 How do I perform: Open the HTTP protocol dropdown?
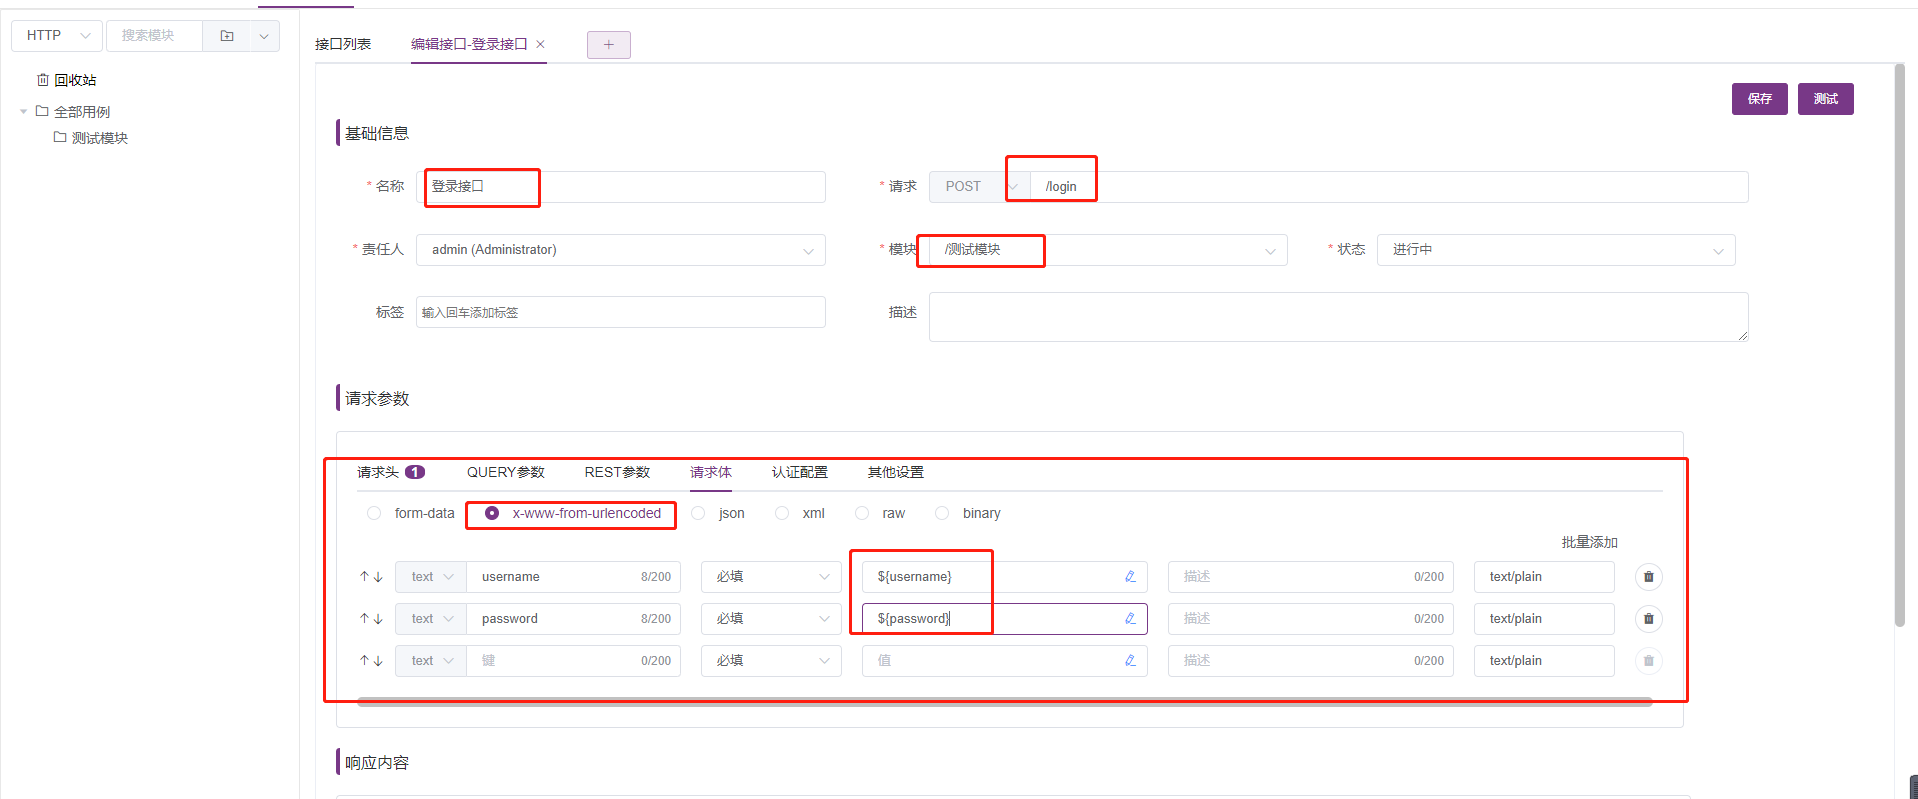point(57,36)
